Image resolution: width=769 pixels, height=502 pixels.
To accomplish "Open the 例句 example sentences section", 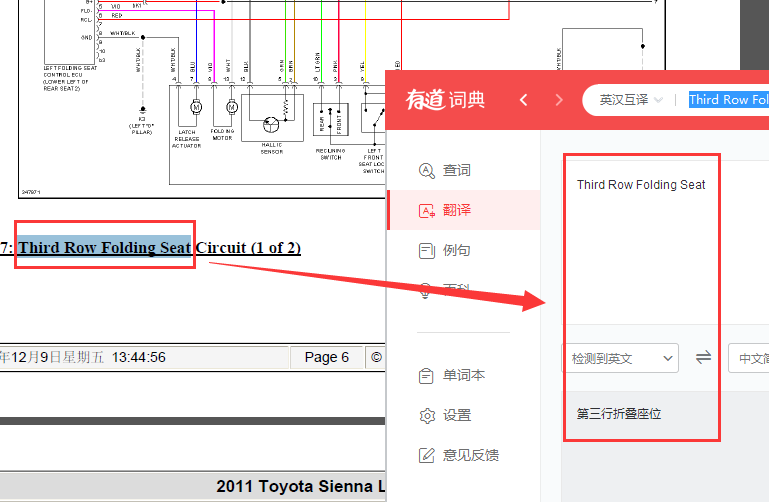I will (x=464, y=251).
